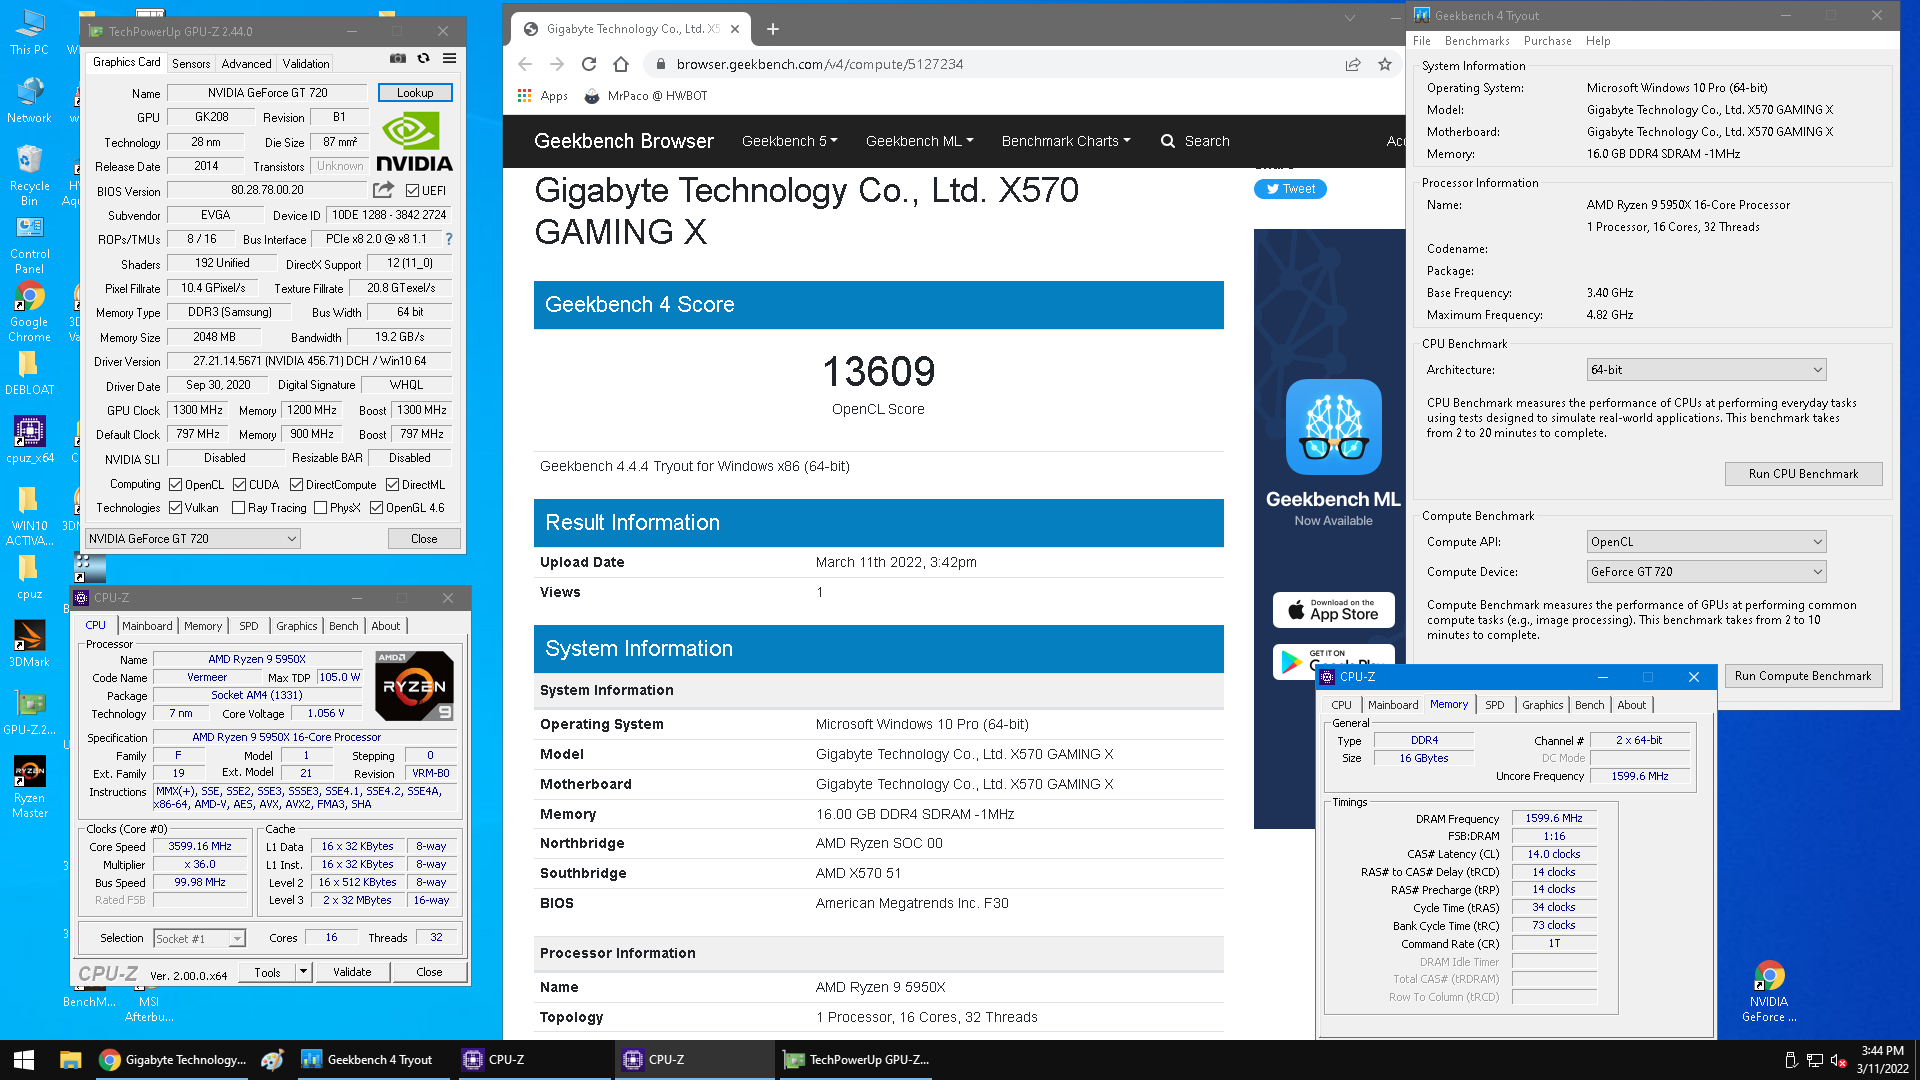Expand Geekbench ML nav menu
Viewport: 1920px width, 1080px height.
click(x=919, y=141)
